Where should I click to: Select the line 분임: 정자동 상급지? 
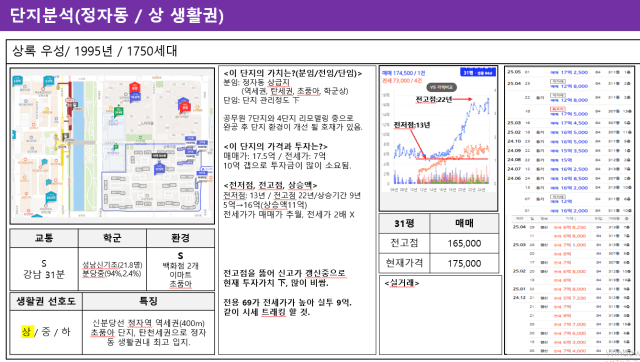point(256,82)
